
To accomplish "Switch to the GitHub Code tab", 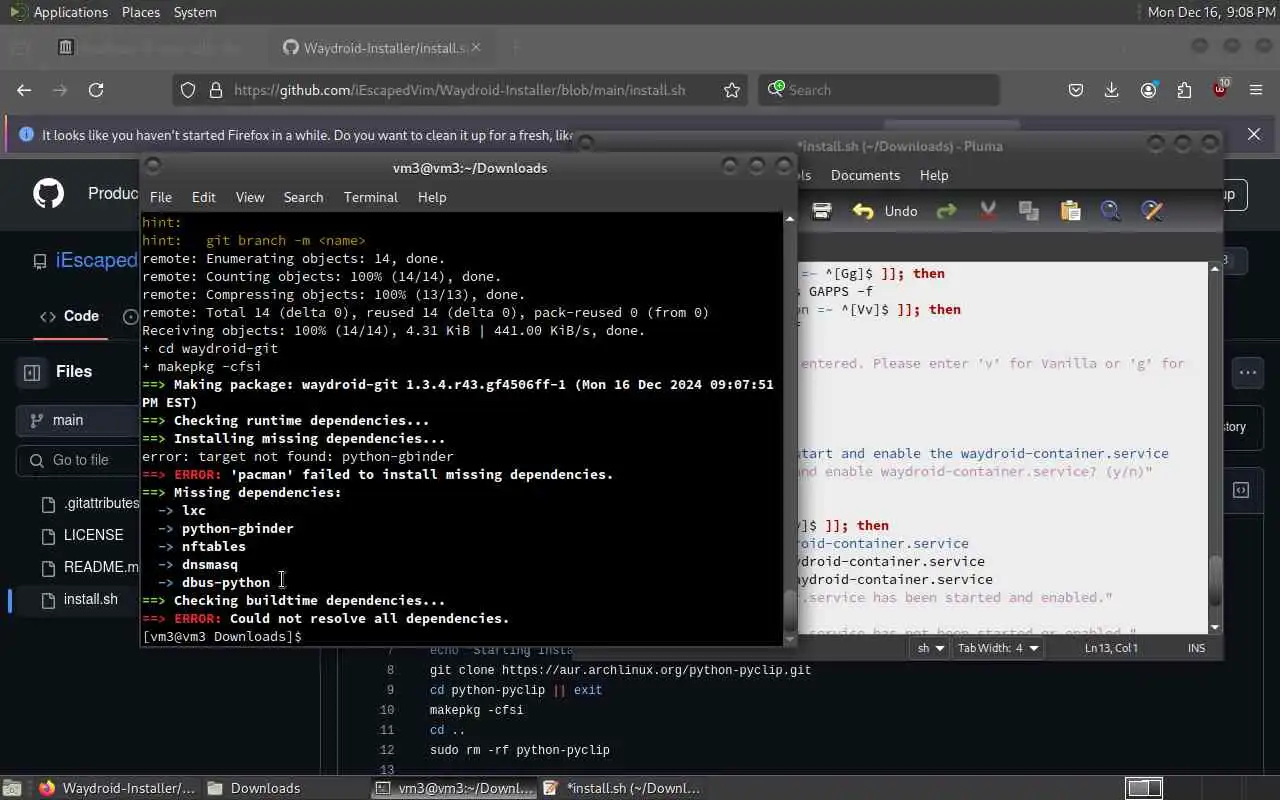I will pos(69,316).
